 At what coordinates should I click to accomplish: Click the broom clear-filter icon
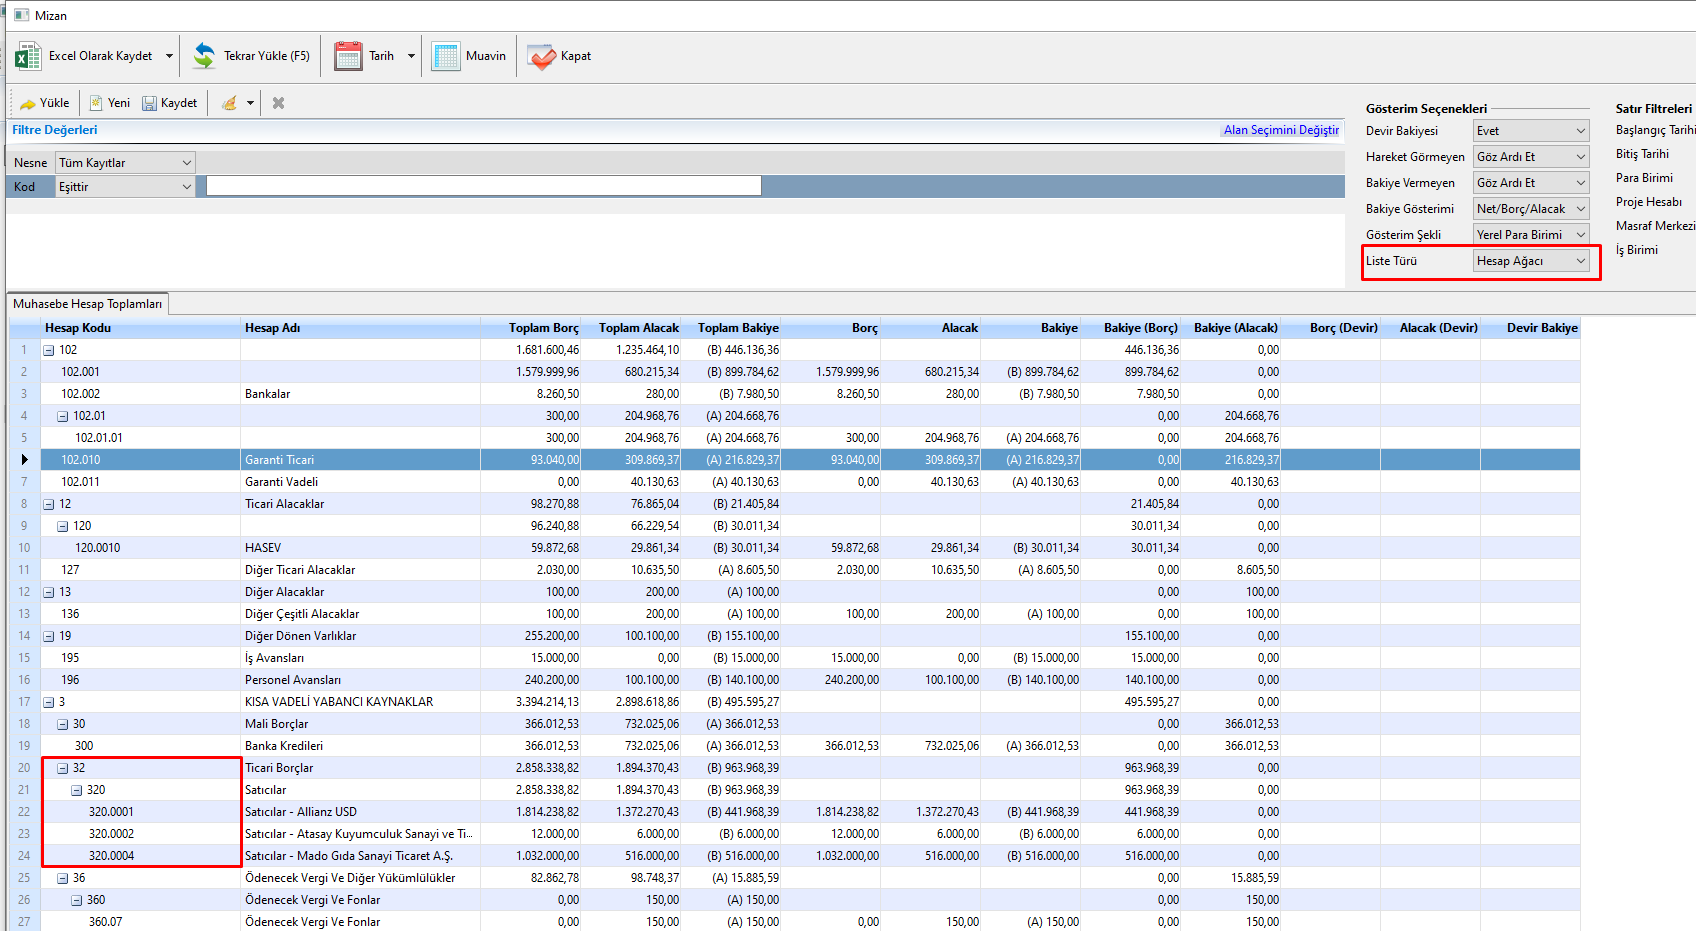(x=230, y=103)
